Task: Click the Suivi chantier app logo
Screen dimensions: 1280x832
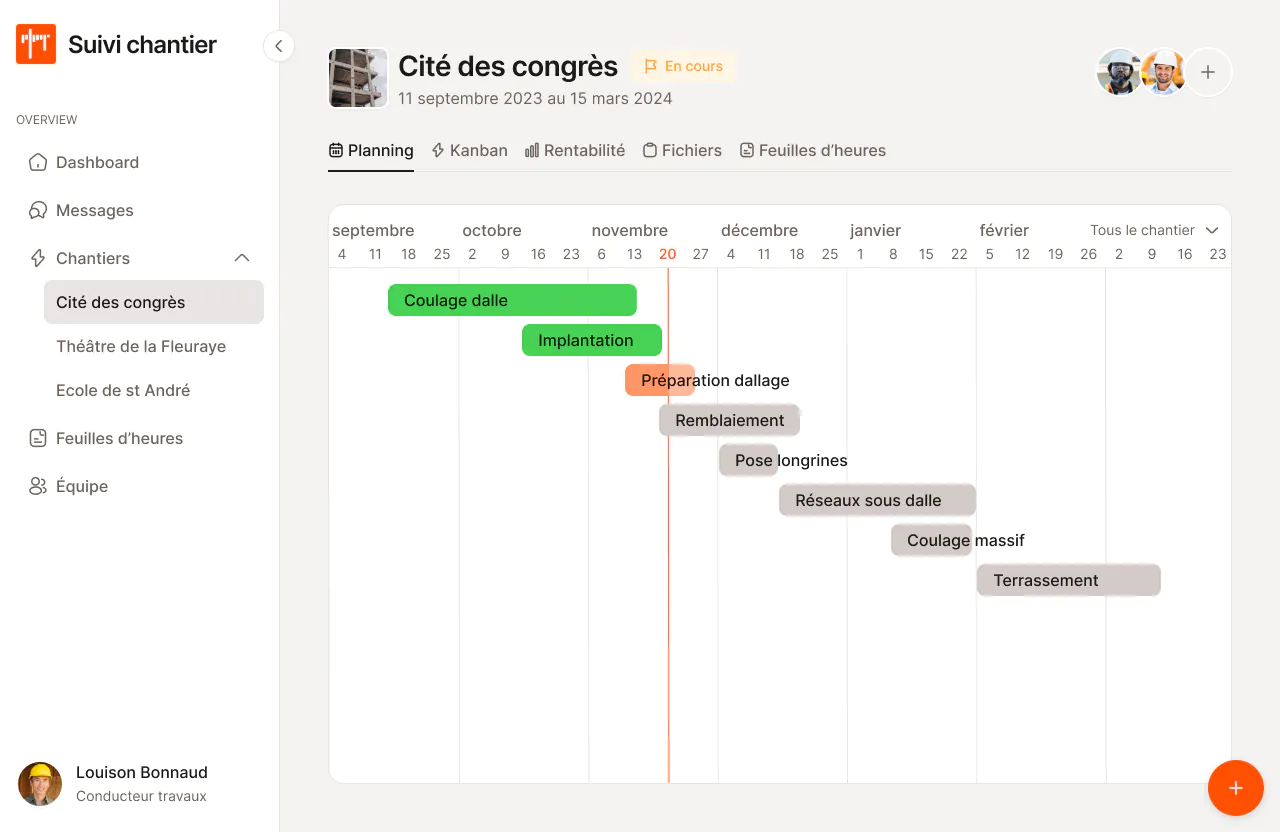Action: 35,44
